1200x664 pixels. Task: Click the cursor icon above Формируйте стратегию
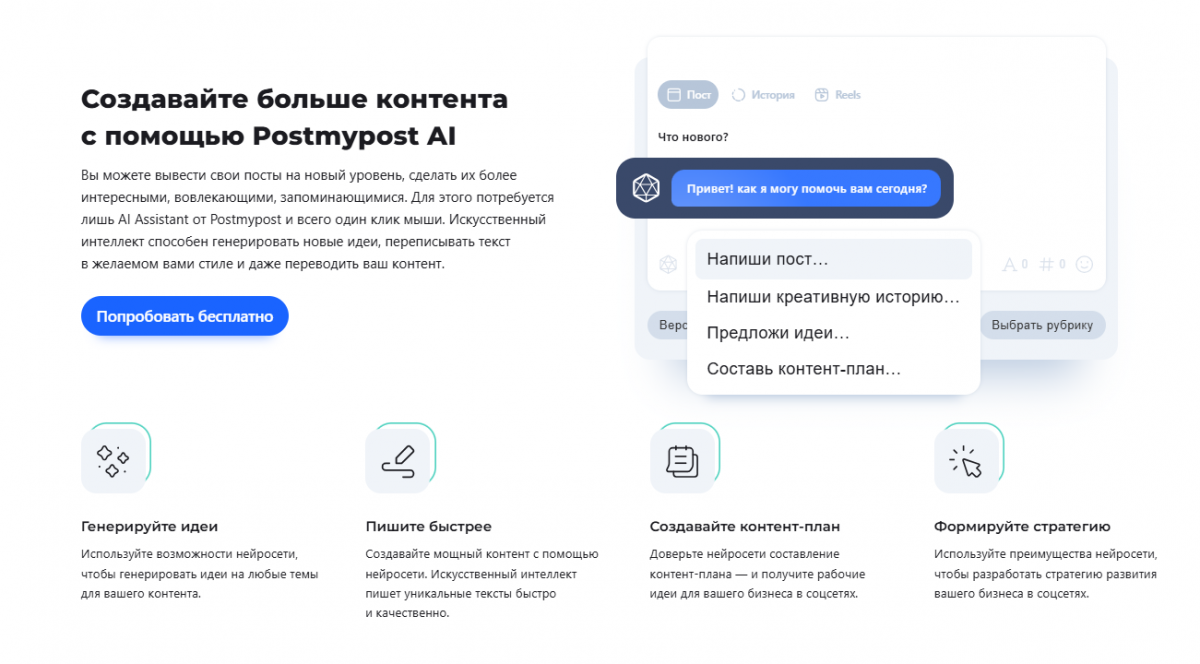pos(967,460)
